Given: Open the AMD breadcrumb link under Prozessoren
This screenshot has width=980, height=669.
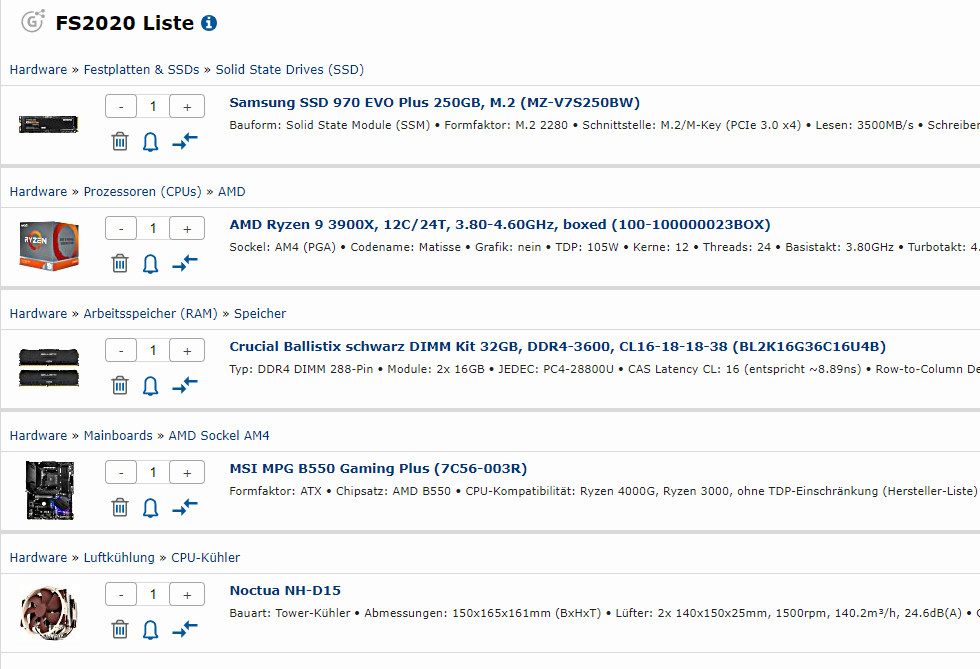Looking at the screenshot, I should [231, 191].
